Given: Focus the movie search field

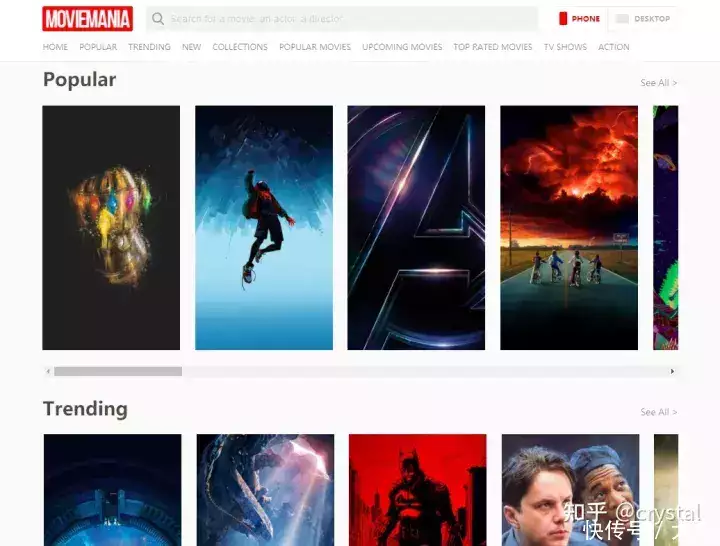Looking at the screenshot, I should pyautogui.click(x=342, y=19).
